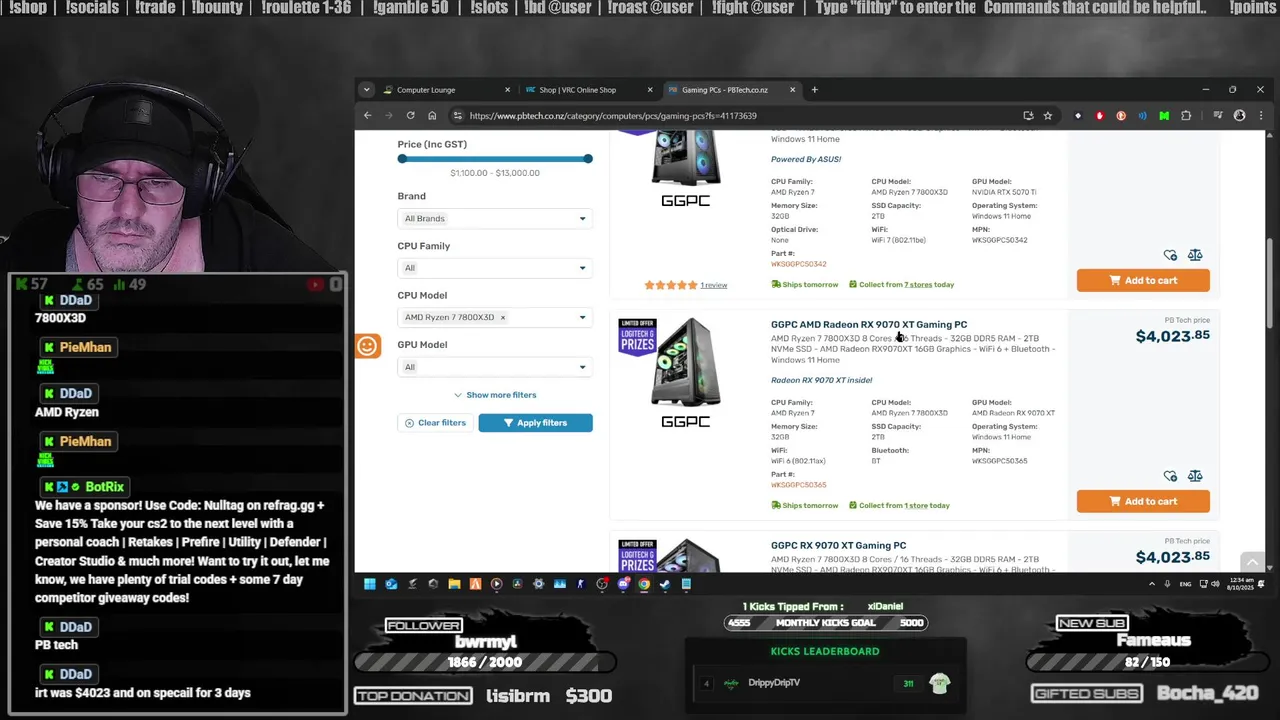Bookmark this page with the star icon

pyautogui.click(x=1047, y=115)
